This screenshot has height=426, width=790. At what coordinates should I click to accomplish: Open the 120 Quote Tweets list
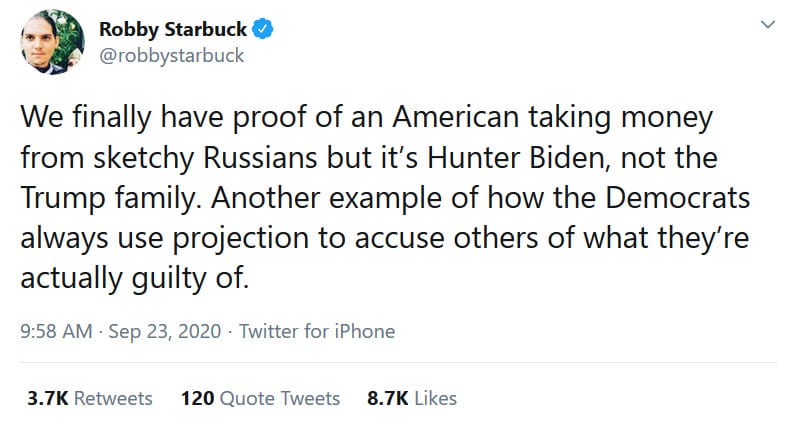coord(260,398)
